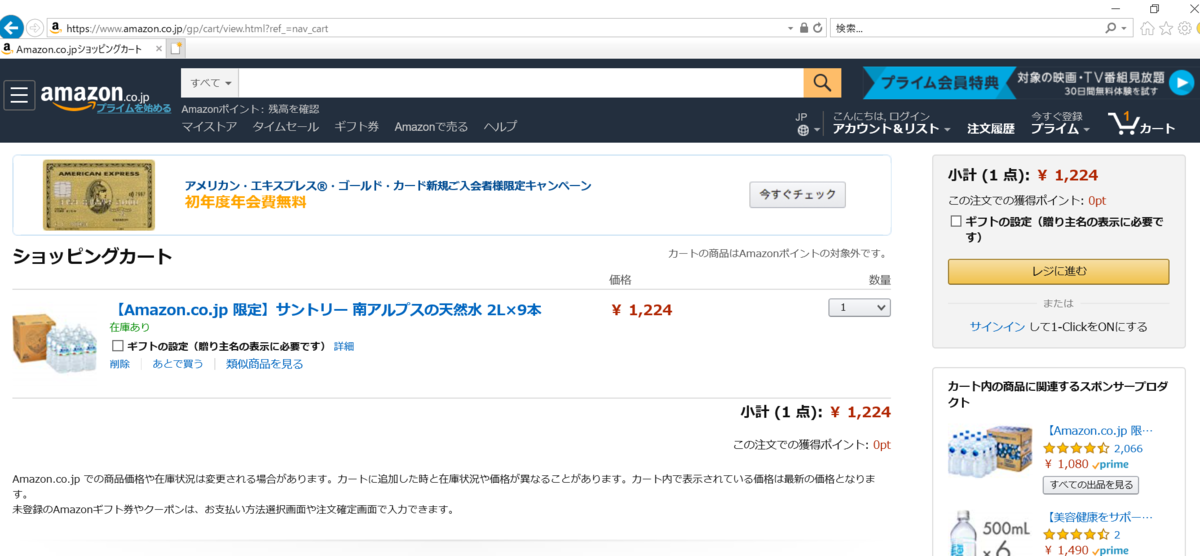Click アメリカン・エキスプレス campaign link
This screenshot has height=556, width=1200.
[x=388, y=186]
